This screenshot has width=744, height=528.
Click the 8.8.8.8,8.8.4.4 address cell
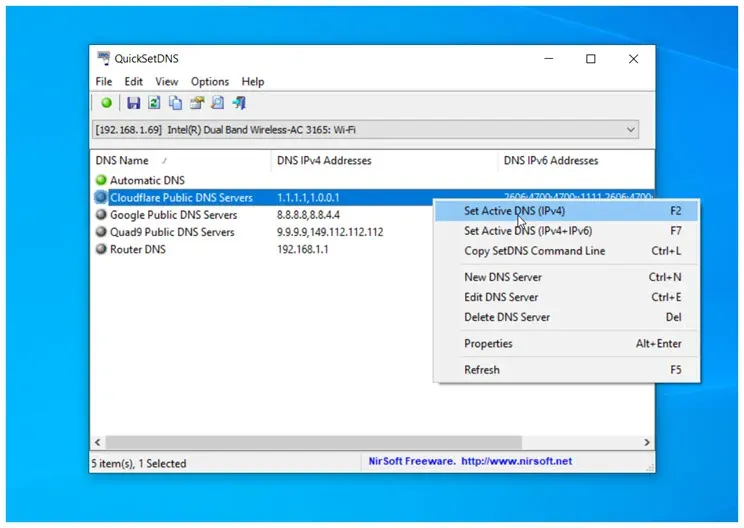point(308,215)
